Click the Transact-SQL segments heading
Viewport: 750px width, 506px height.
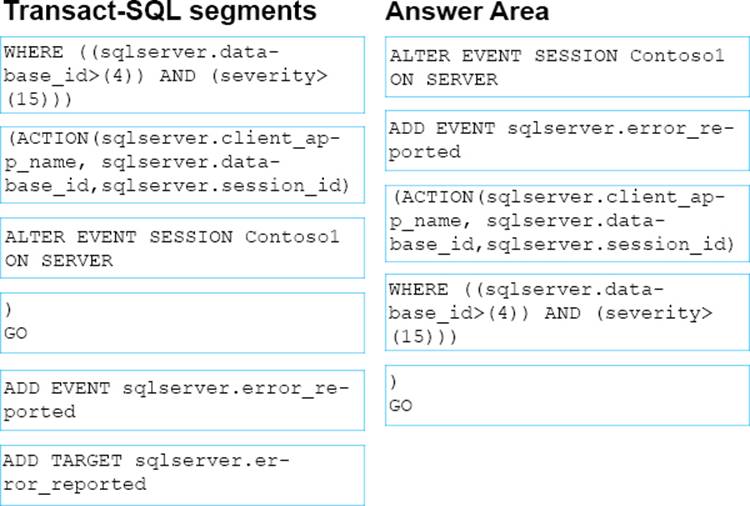pos(160,13)
